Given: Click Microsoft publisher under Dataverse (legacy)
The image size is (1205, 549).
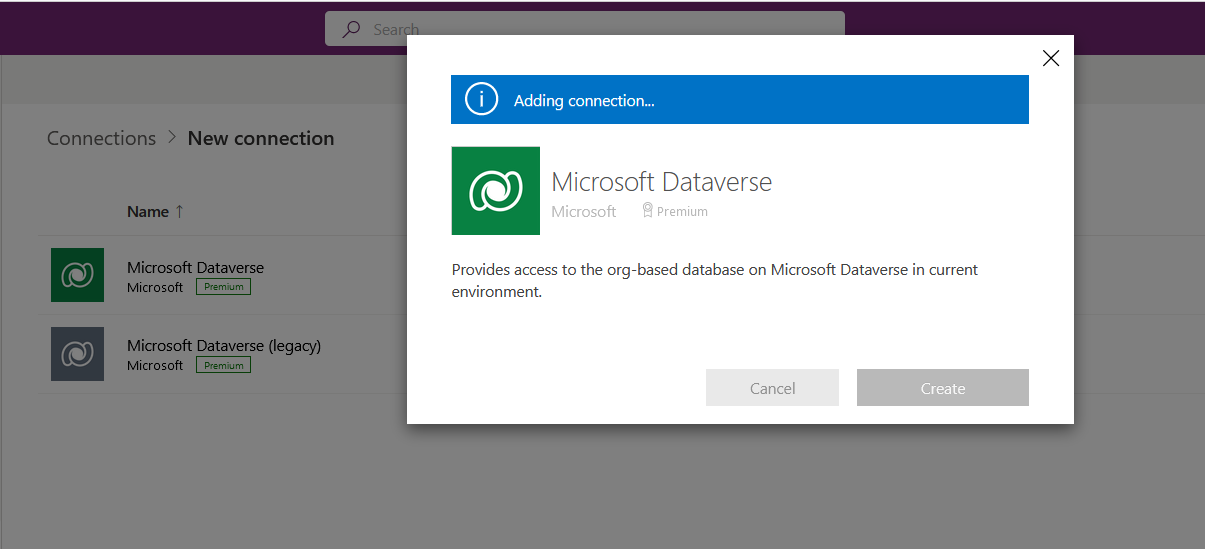Looking at the screenshot, I should (x=155, y=365).
